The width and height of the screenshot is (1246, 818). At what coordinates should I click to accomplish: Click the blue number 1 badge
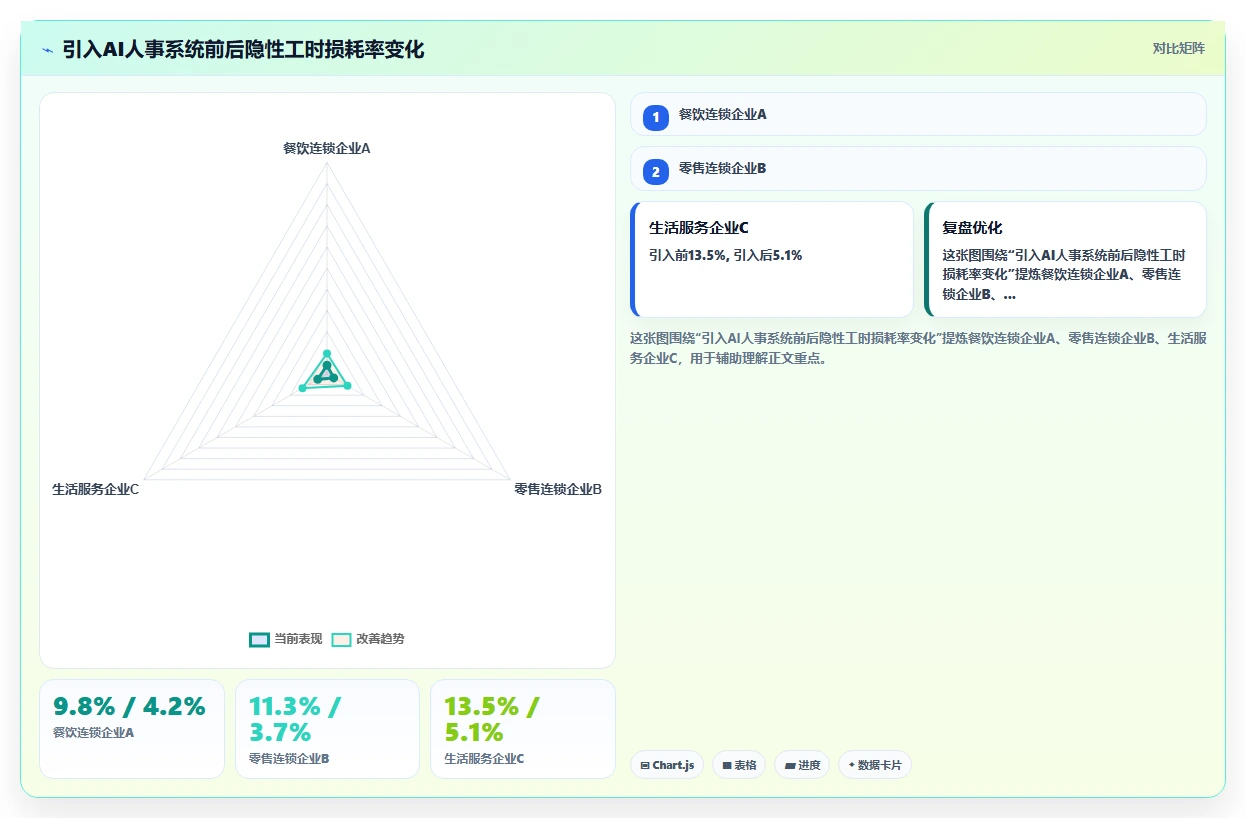pyautogui.click(x=656, y=118)
